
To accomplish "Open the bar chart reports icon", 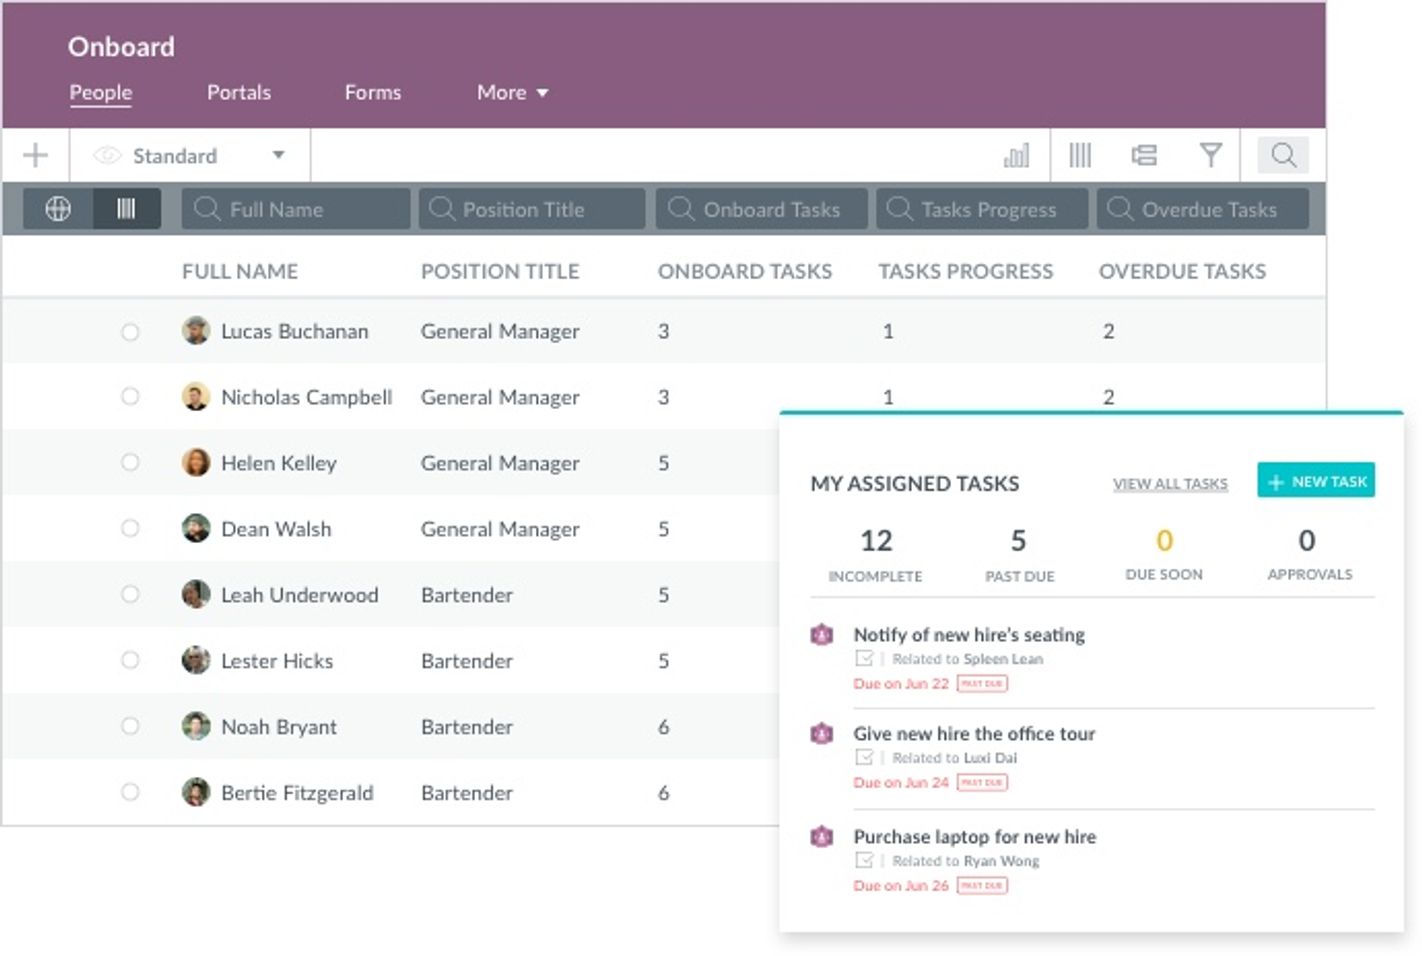I will click(x=1016, y=155).
